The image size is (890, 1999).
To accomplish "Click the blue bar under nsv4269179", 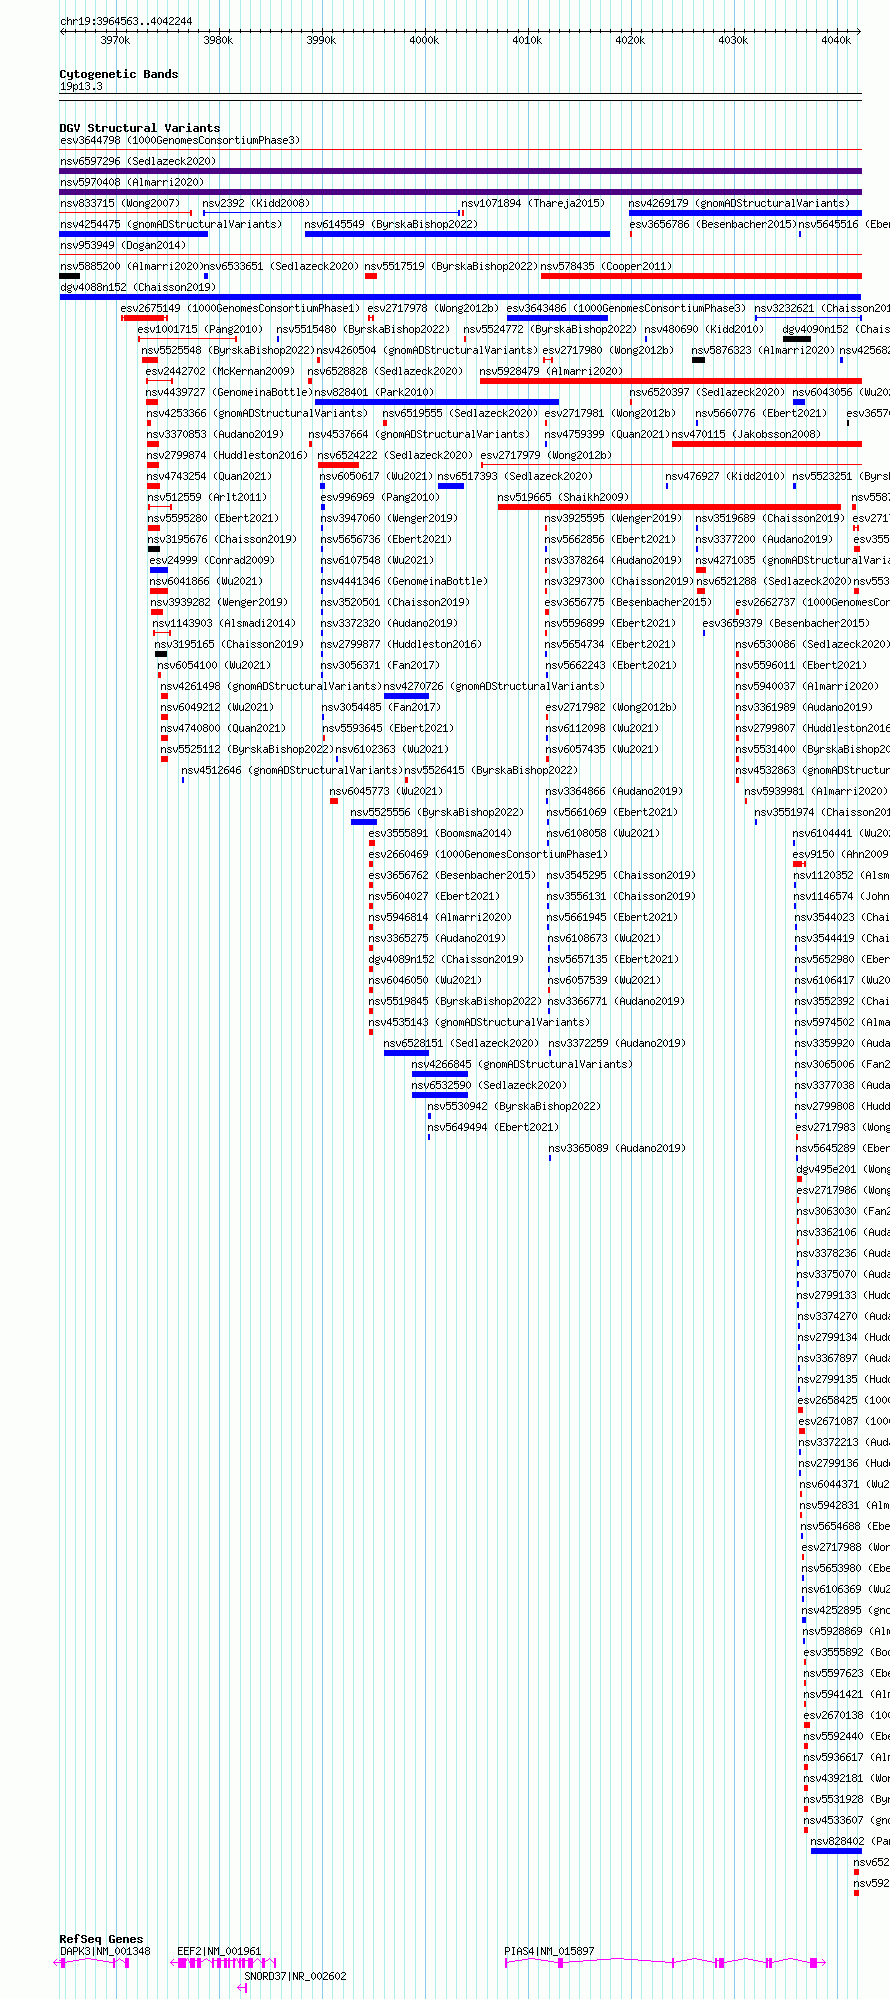I will pyautogui.click(x=745, y=213).
